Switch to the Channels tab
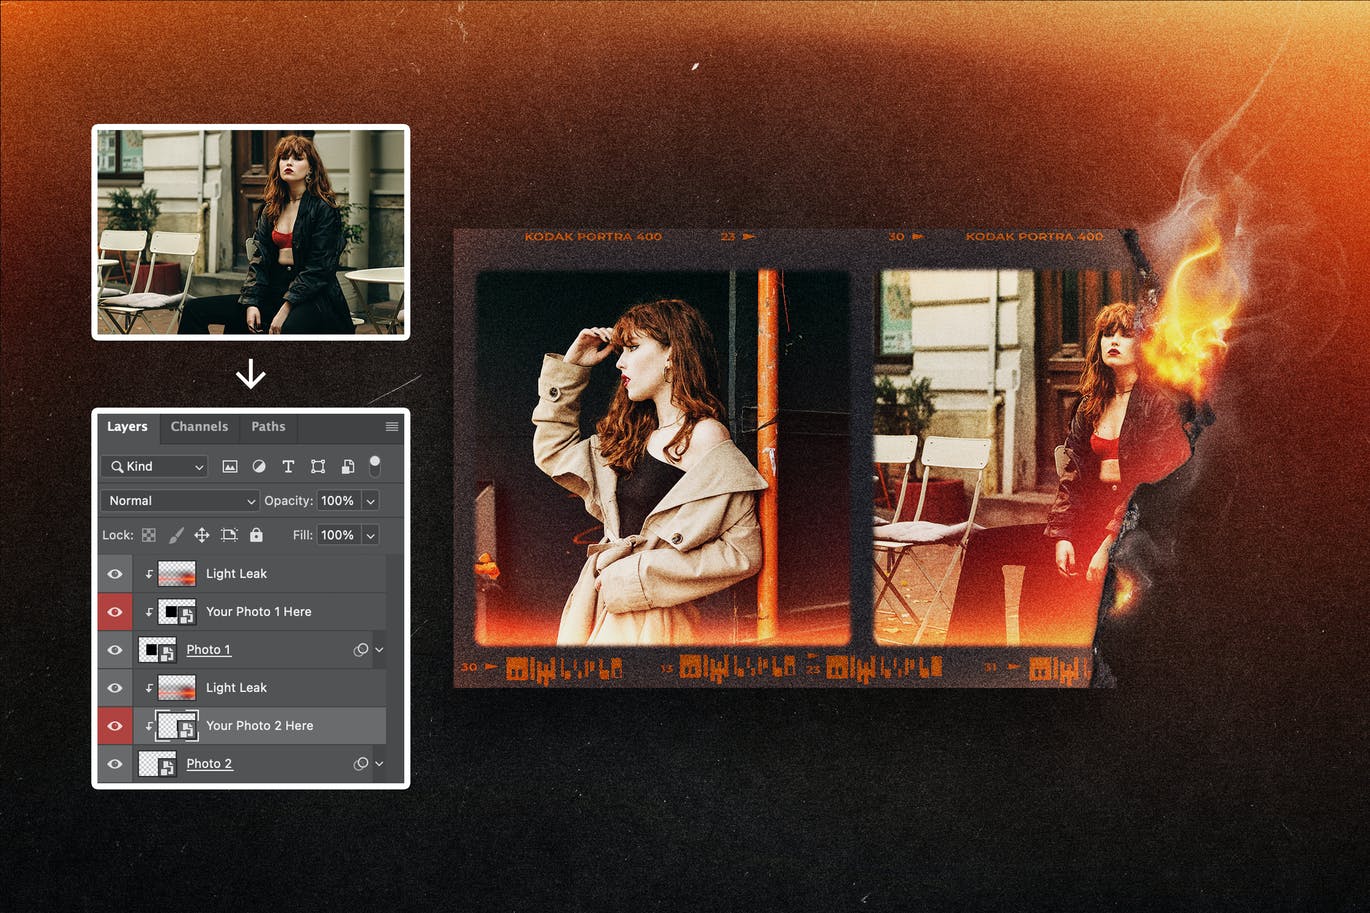The width and height of the screenshot is (1370, 913). pyautogui.click(x=199, y=427)
